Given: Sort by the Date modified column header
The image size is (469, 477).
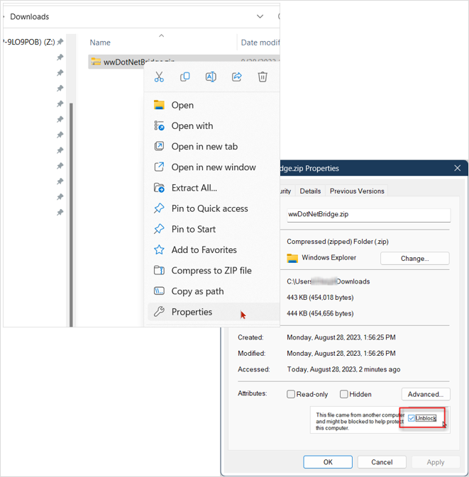Looking at the screenshot, I should 260,43.
